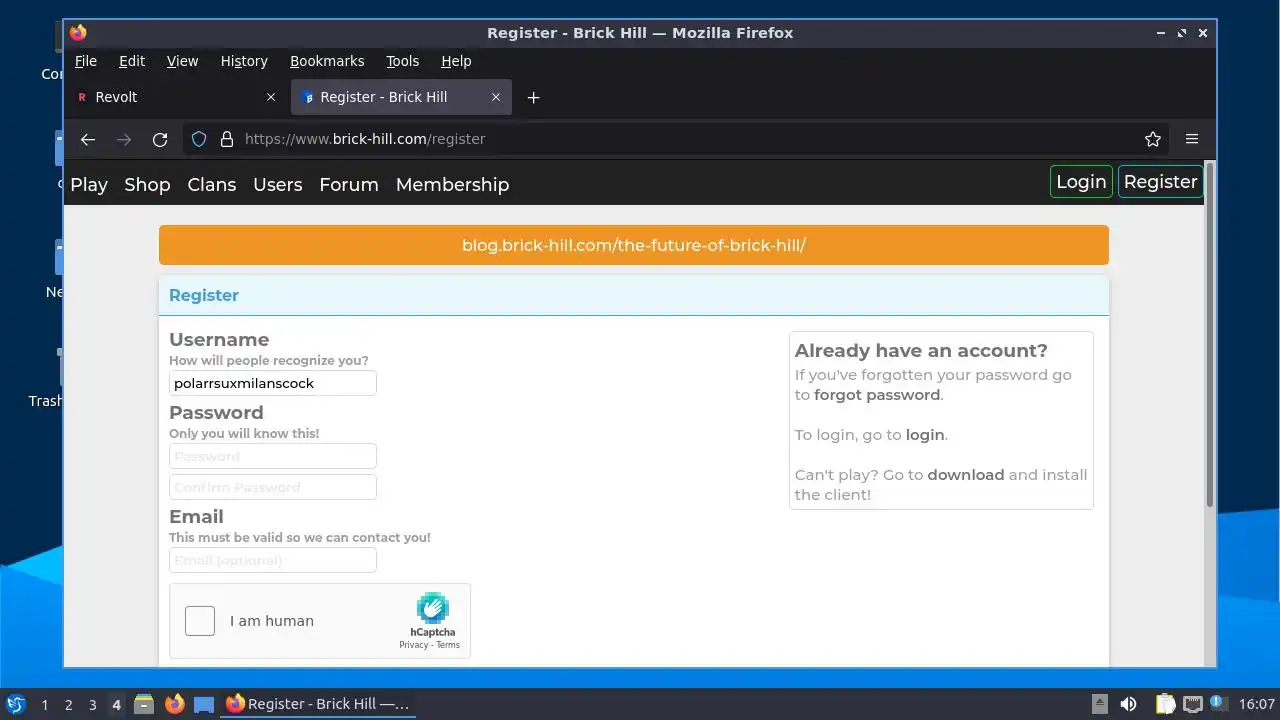Open the Forum page

tap(349, 184)
